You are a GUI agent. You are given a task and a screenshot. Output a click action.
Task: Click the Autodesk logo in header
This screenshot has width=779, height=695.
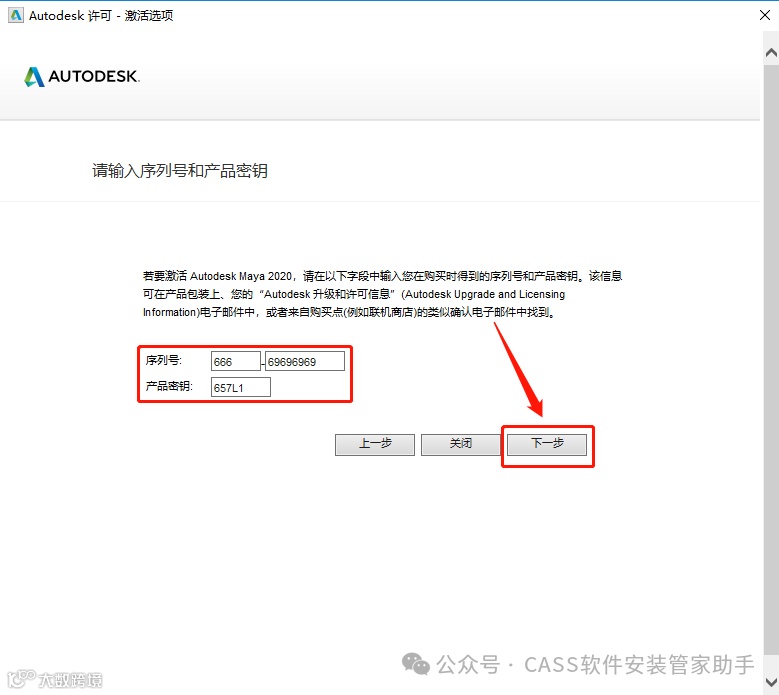82,77
